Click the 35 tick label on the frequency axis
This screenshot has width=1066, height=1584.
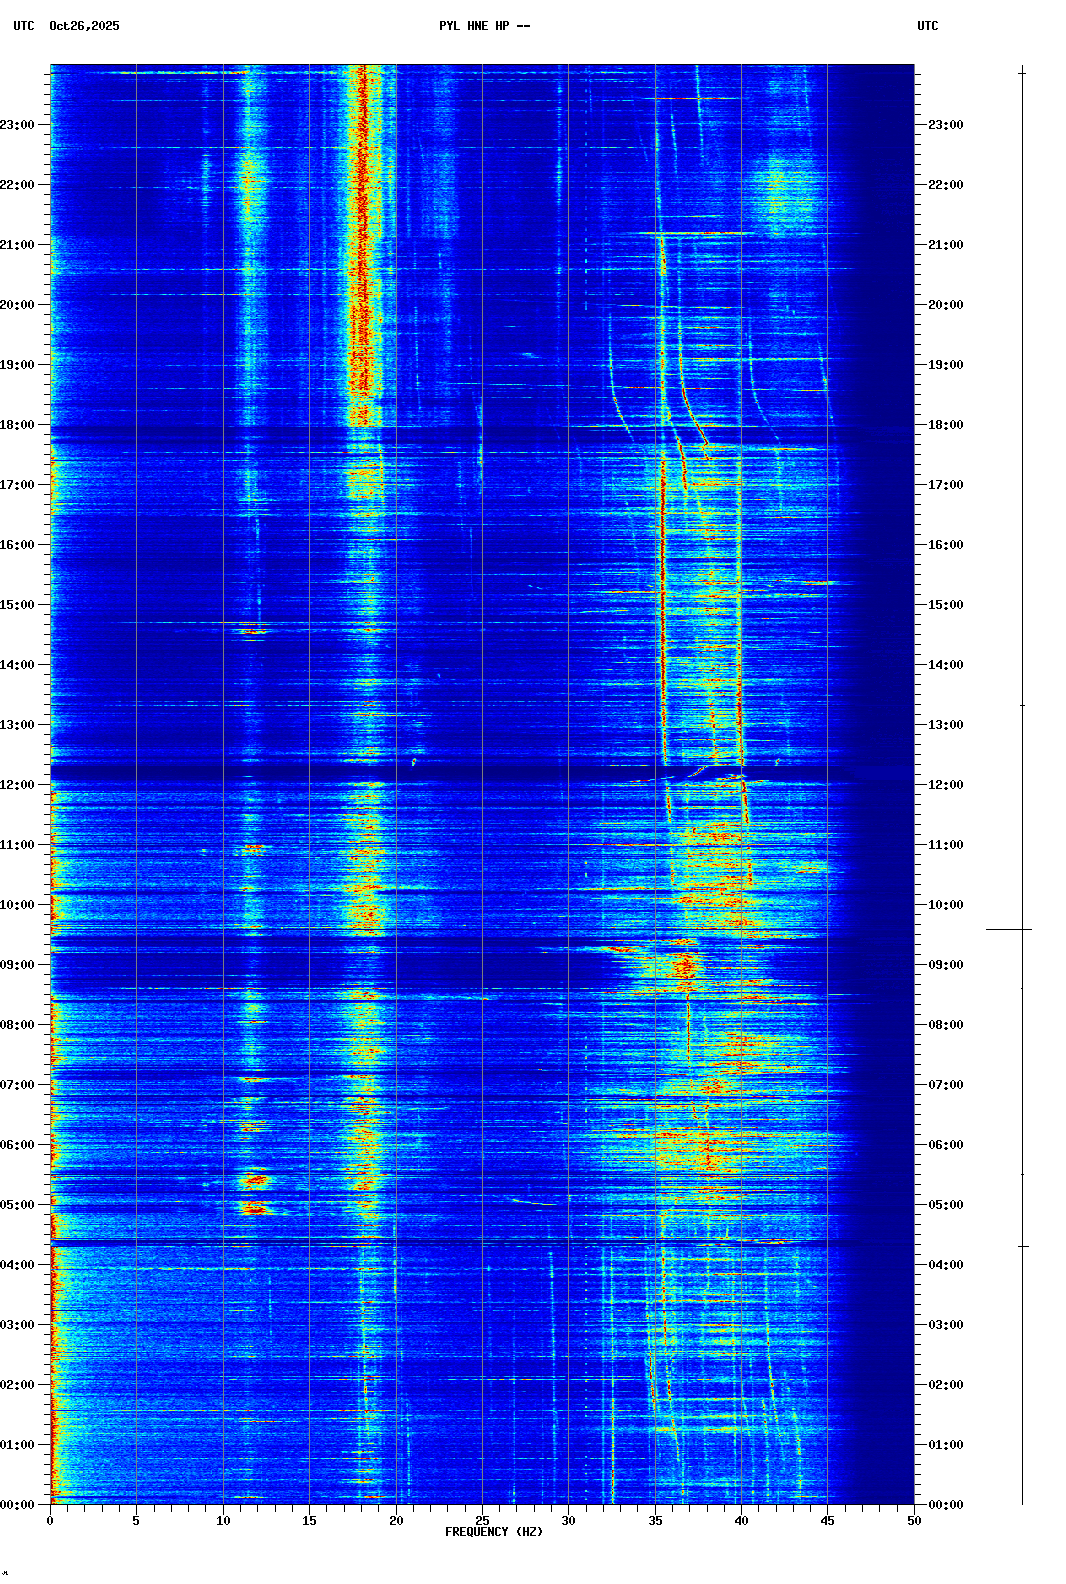pos(655,1521)
